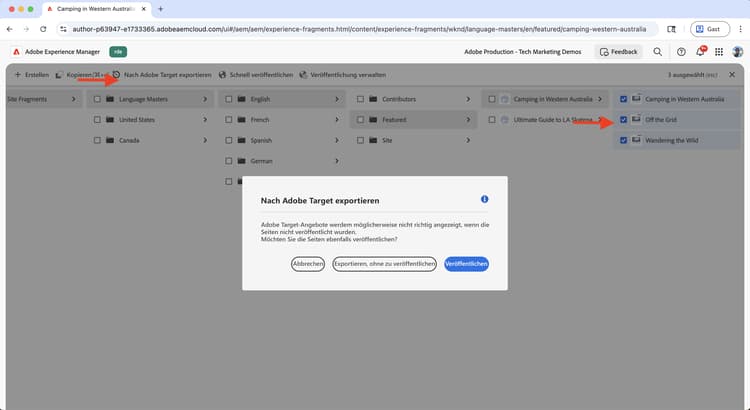Close the selection mode with the X icon

[732, 75]
